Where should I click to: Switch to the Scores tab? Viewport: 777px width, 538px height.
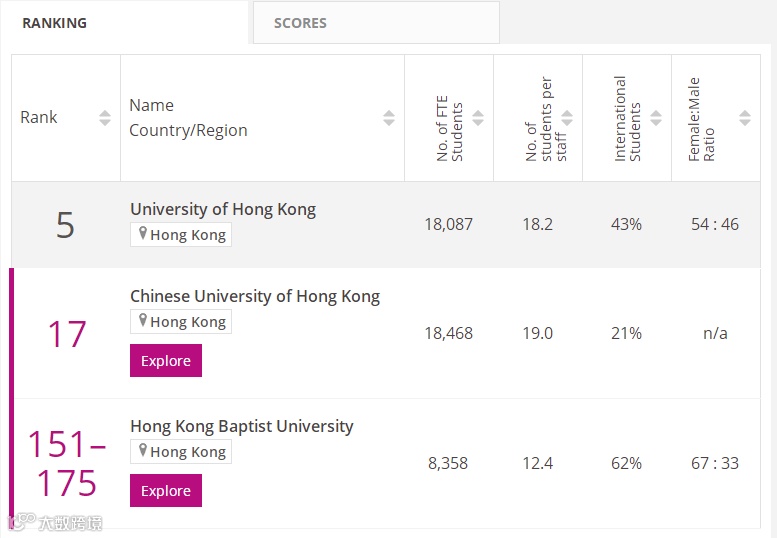tap(300, 23)
